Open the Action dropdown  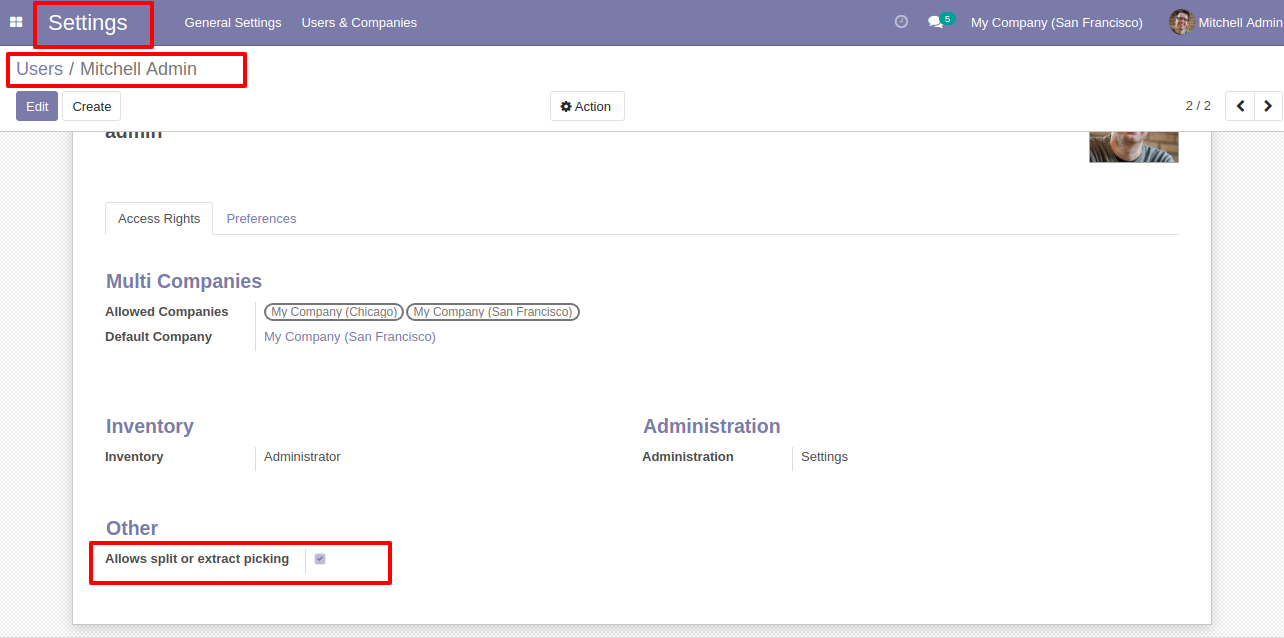587,106
